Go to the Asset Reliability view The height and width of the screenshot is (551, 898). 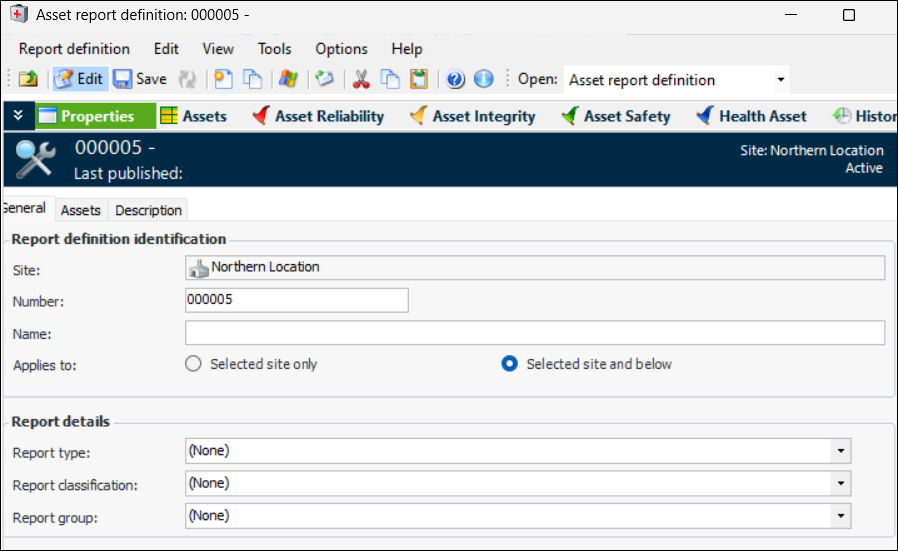(x=318, y=116)
